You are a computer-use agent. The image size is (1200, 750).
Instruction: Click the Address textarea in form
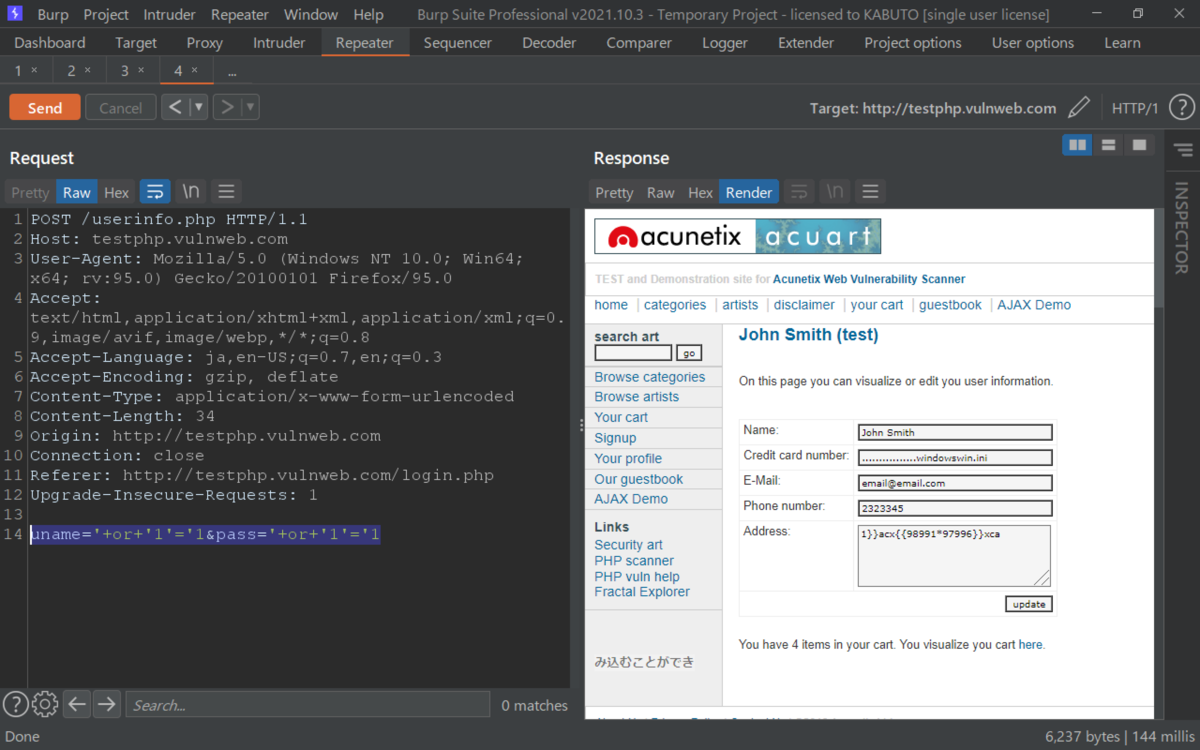955,555
